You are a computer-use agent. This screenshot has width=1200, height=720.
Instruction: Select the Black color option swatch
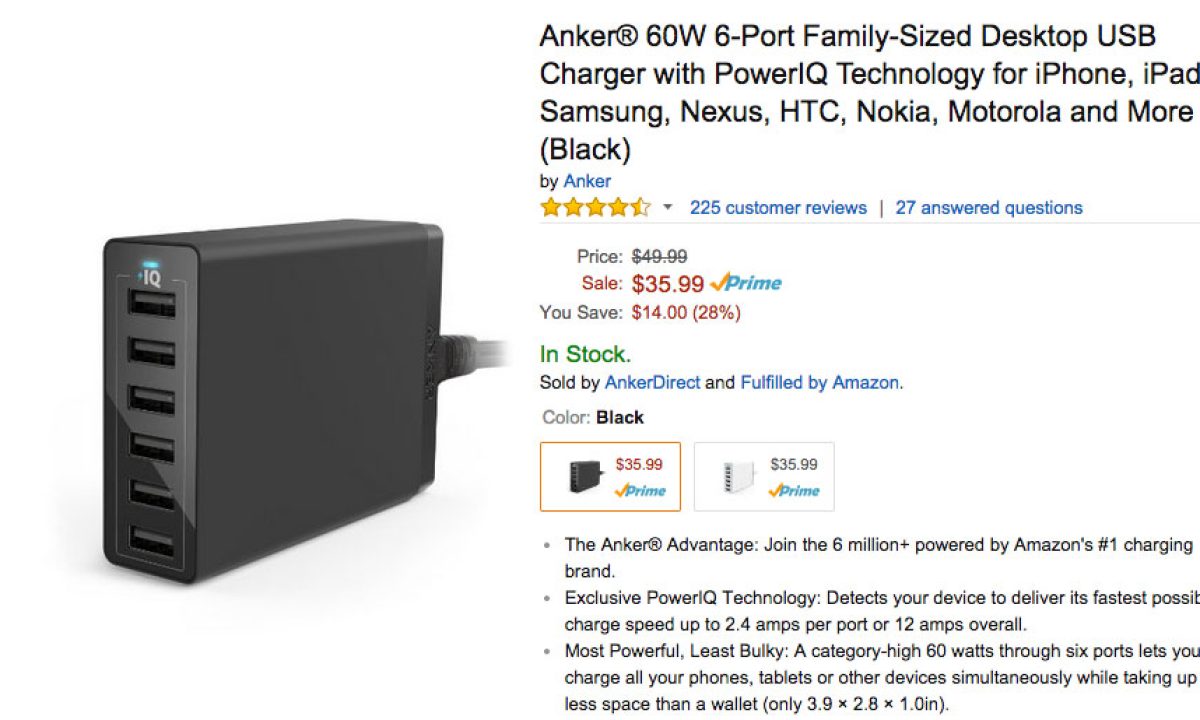(x=610, y=477)
